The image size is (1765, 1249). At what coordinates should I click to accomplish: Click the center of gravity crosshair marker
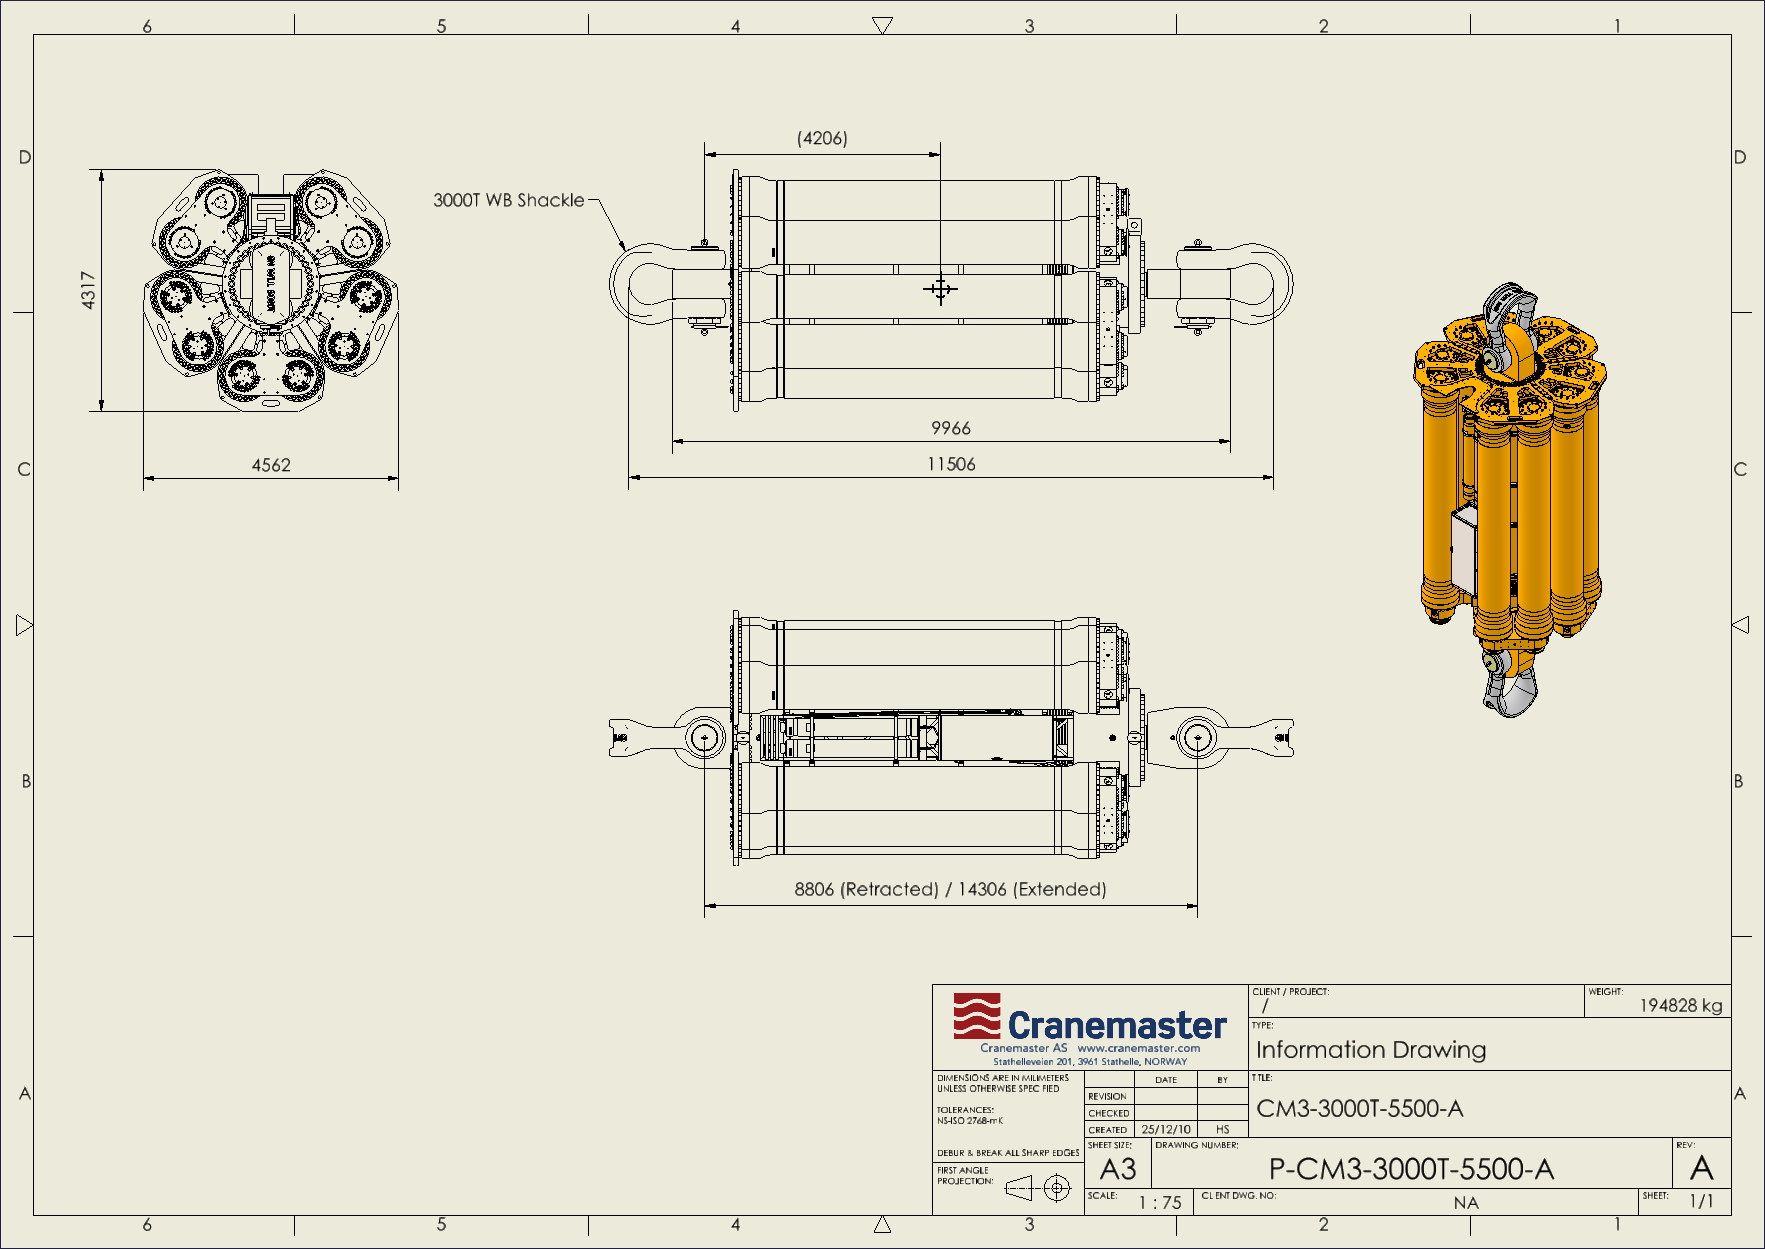click(x=940, y=289)
